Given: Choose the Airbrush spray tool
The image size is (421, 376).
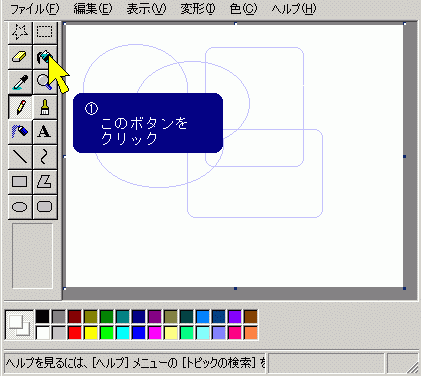Looking at the screenshot, I should (x=20, y=132).
